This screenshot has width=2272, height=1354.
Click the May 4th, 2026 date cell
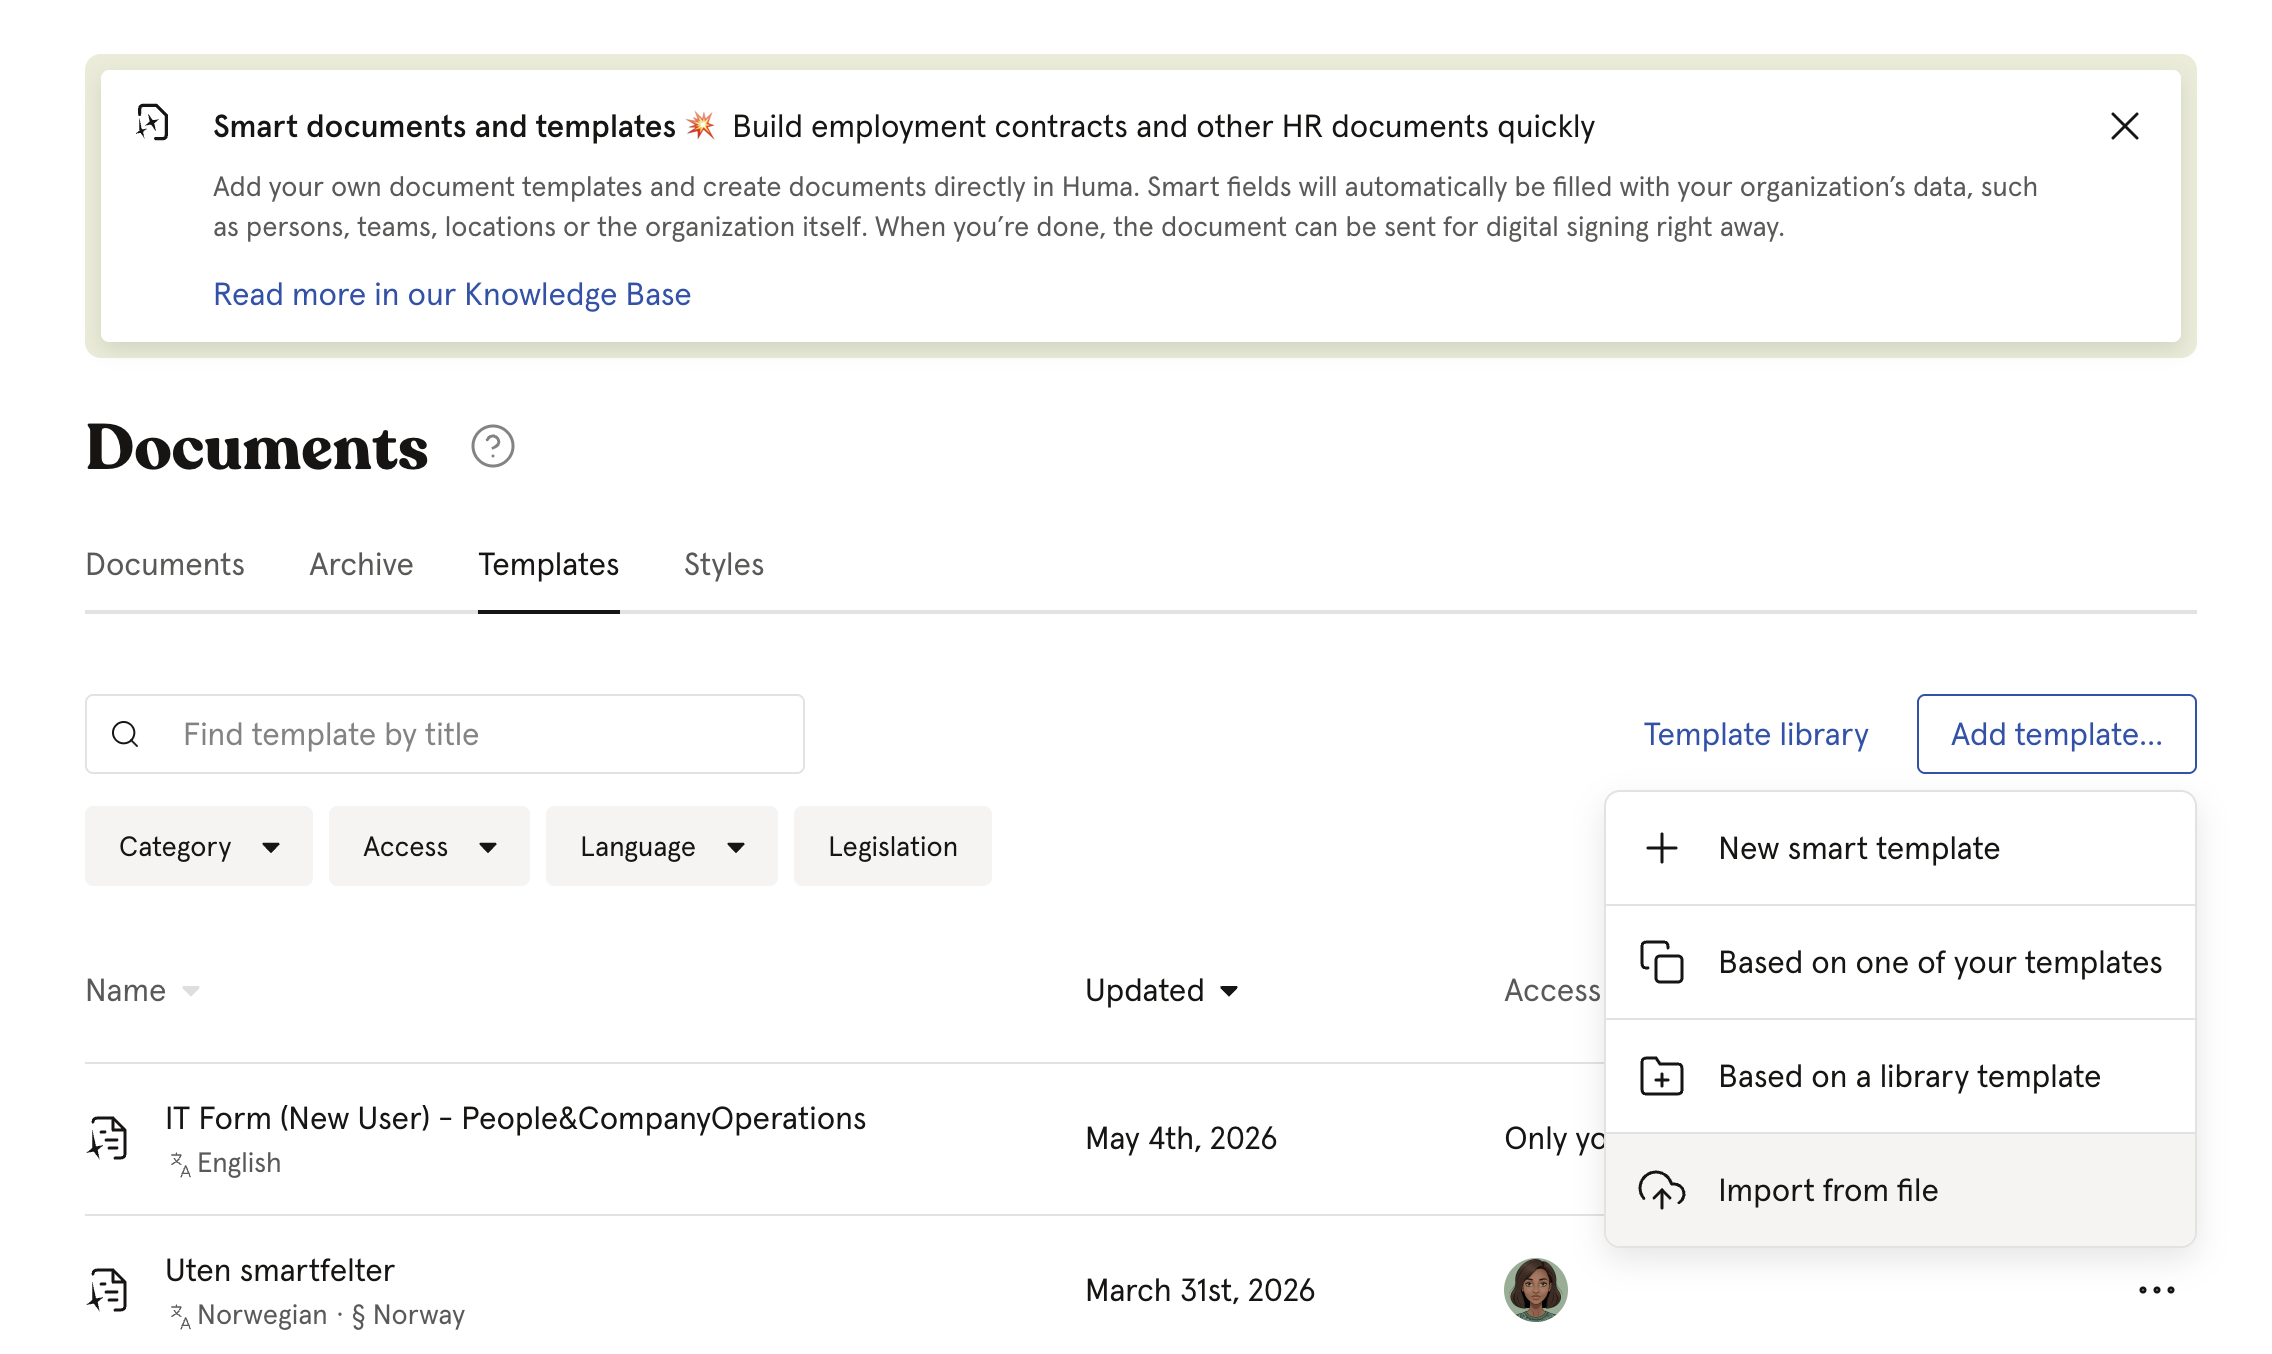pyautogui.click(x=1181, y=1138)
